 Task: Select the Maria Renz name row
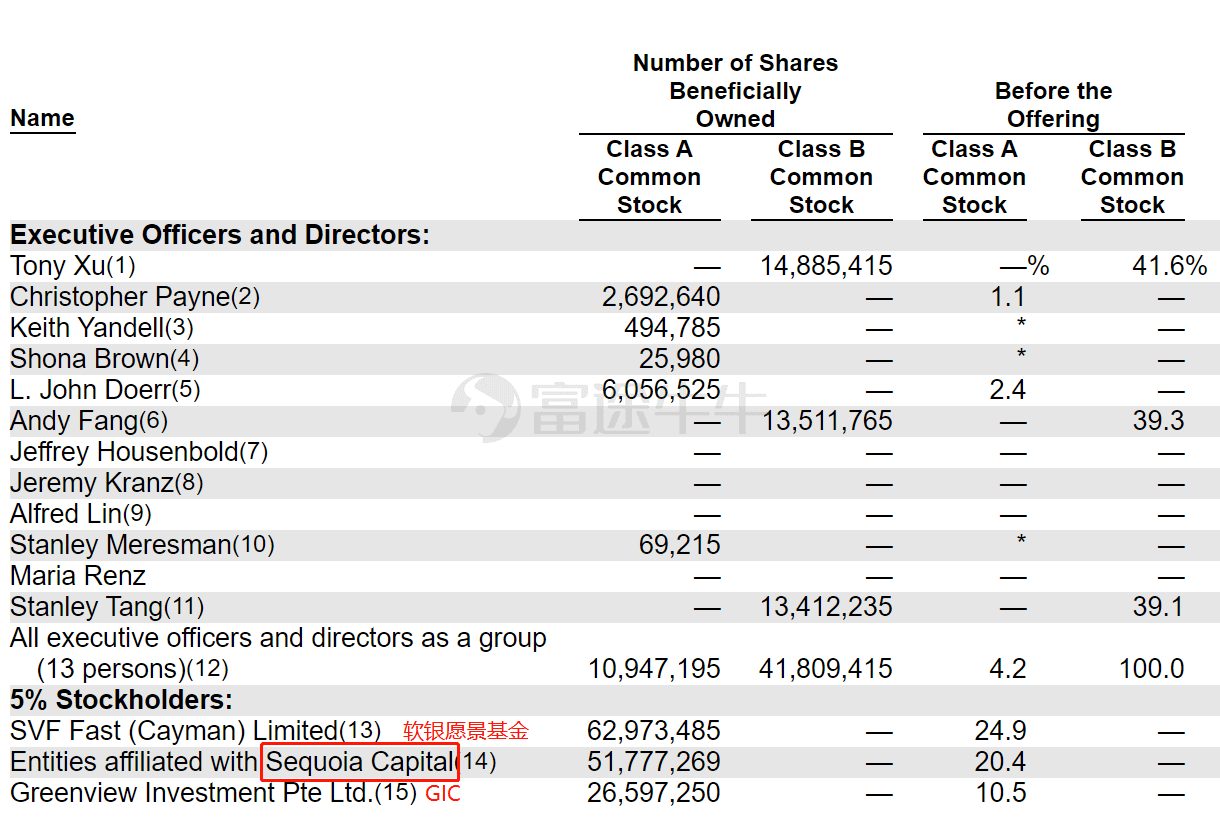click(x=78, y=576)
